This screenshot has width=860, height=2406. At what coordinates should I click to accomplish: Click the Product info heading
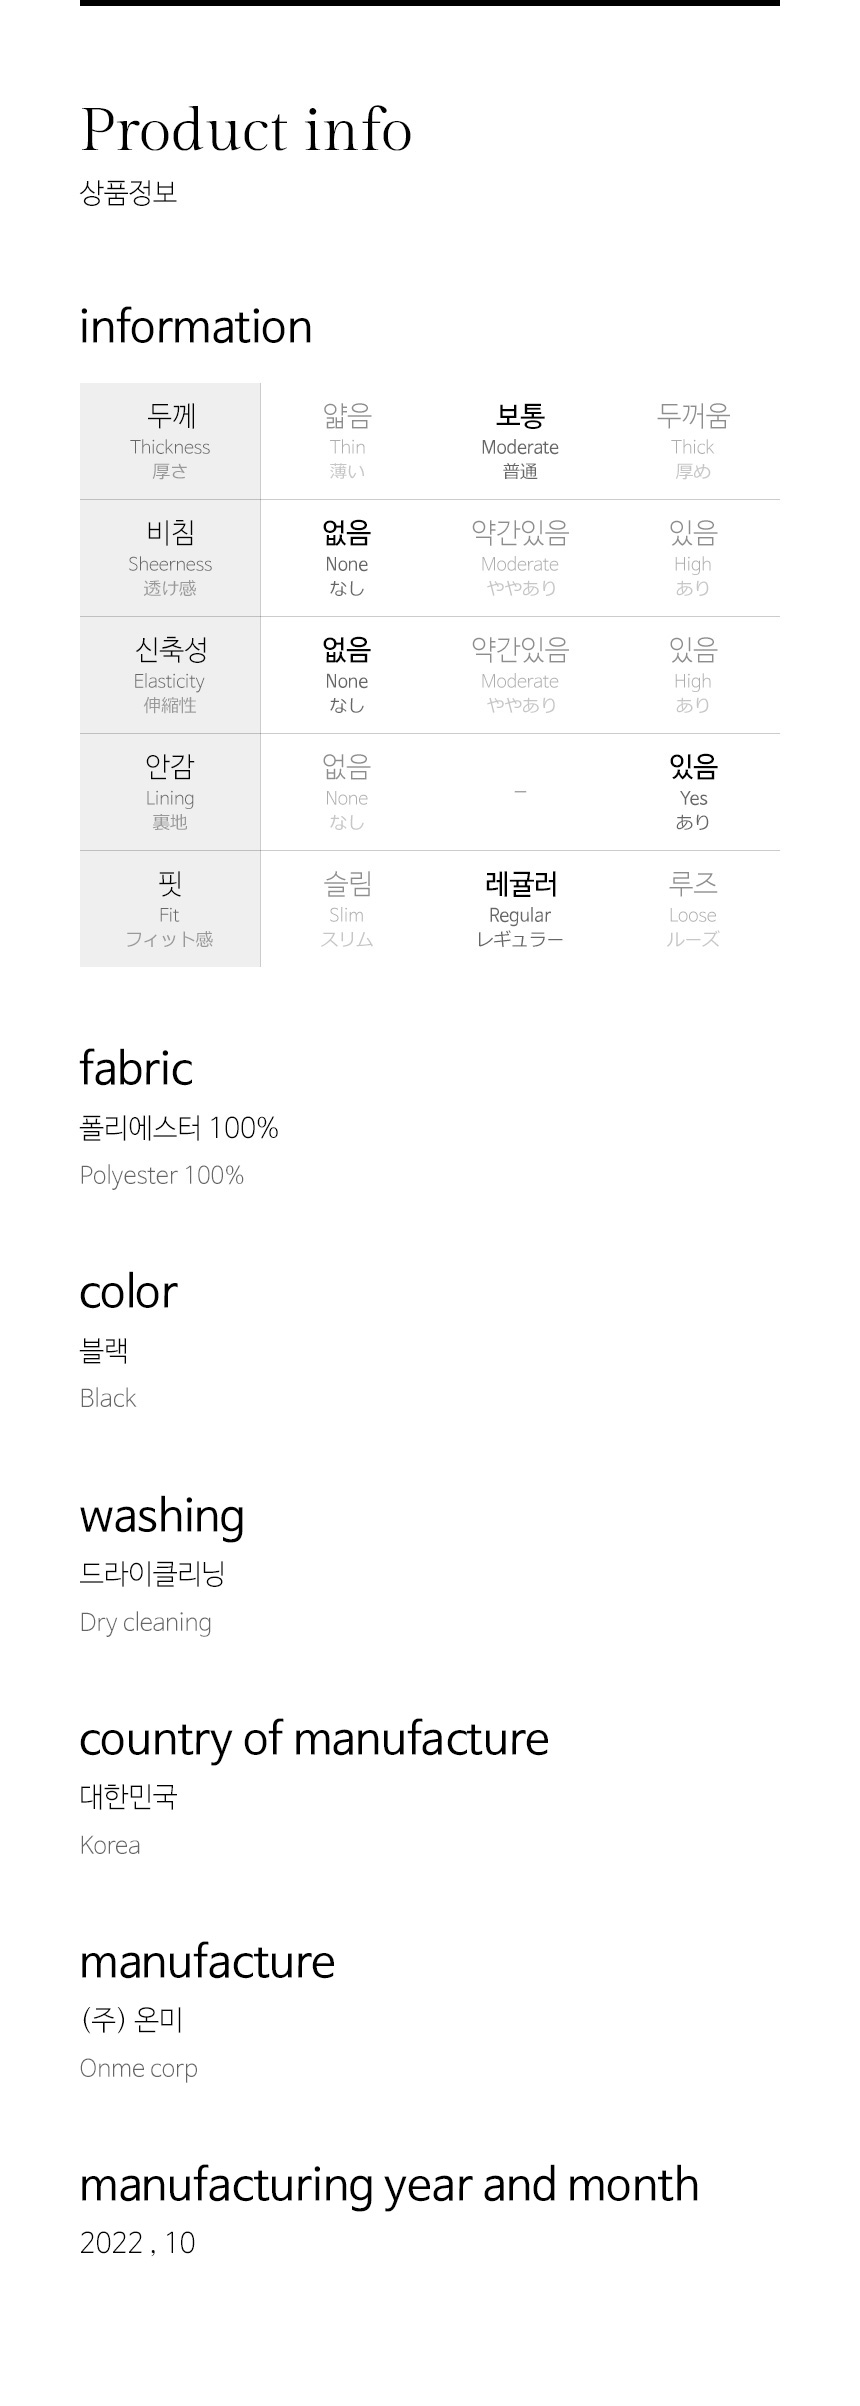pyautogui.click(x=246, y=130)
